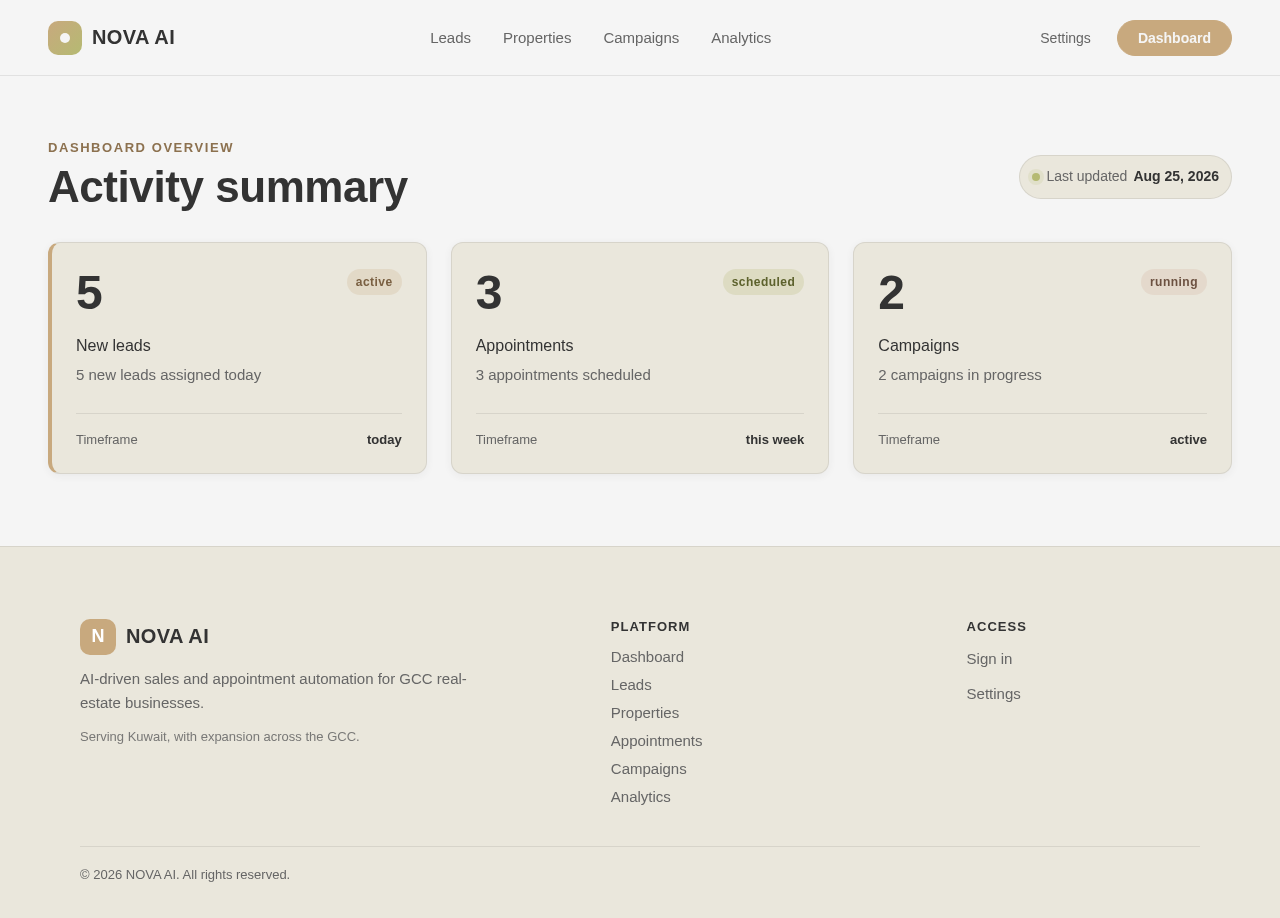Click the green status dot beside Last updated
The height and width of the screenshot is (918, 1280).
click(1036, 177)
